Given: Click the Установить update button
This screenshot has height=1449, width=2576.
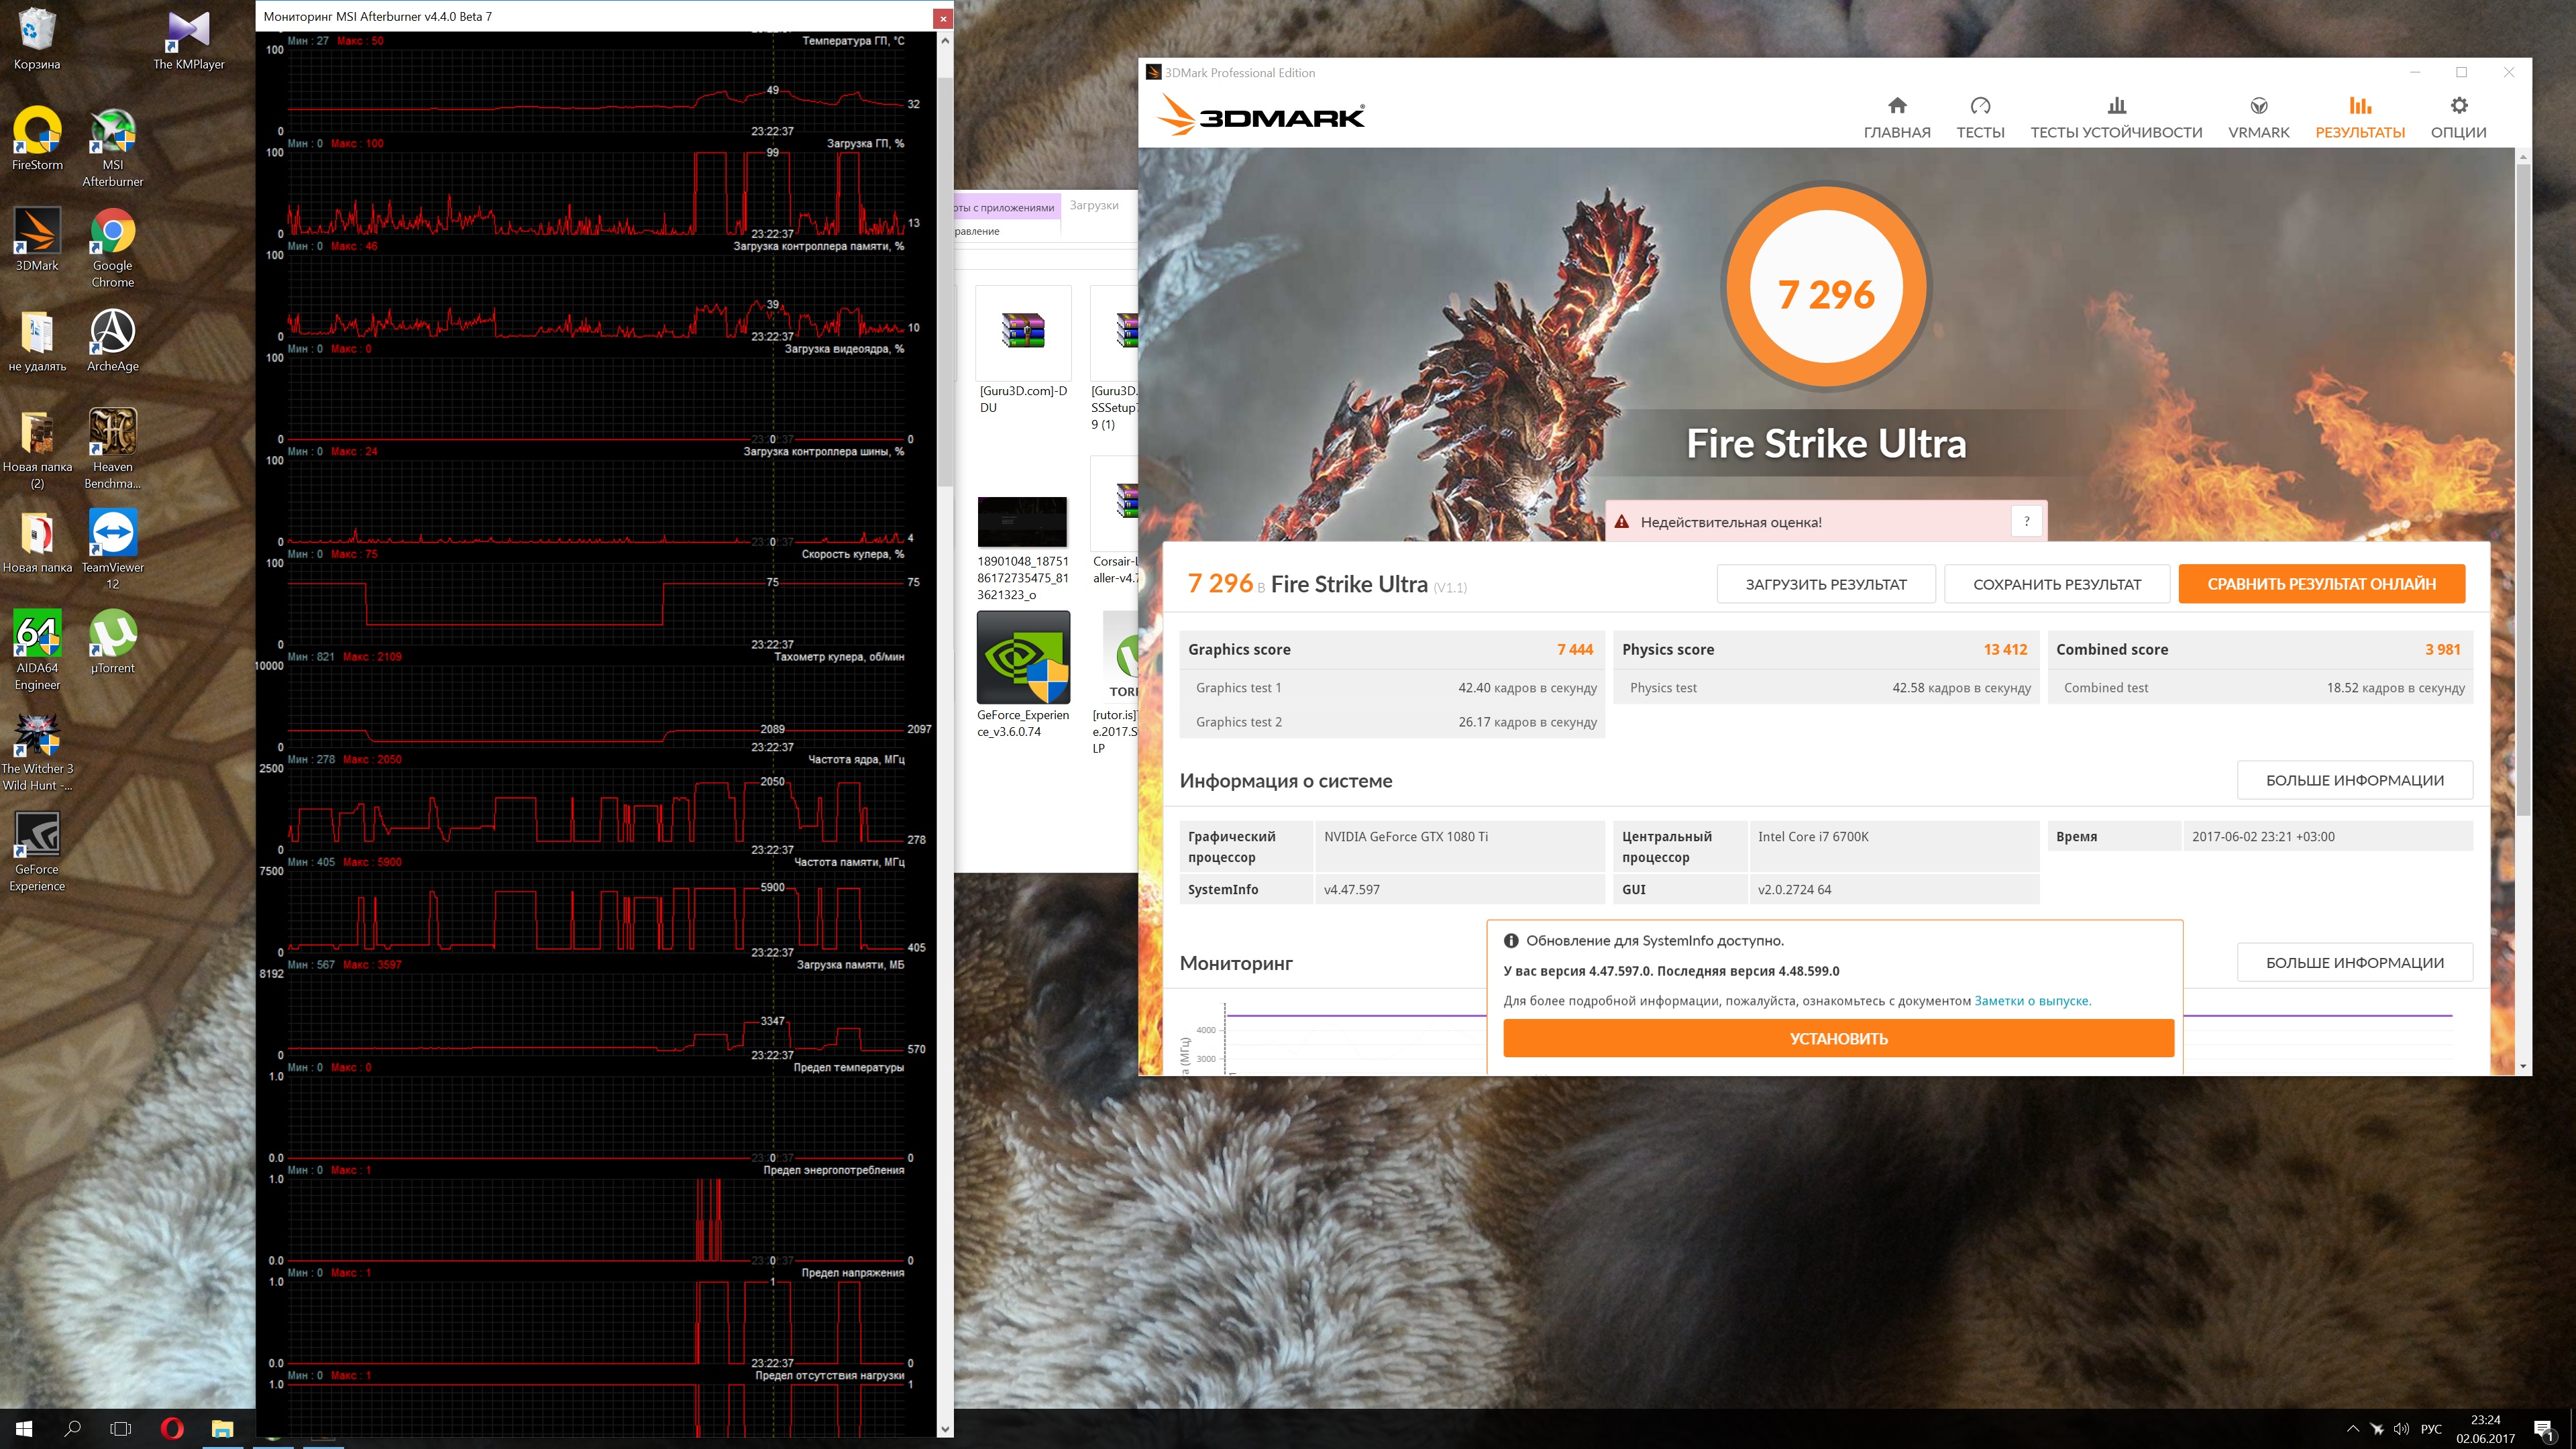Looking at the screenshot, I should point(1838,1038).
